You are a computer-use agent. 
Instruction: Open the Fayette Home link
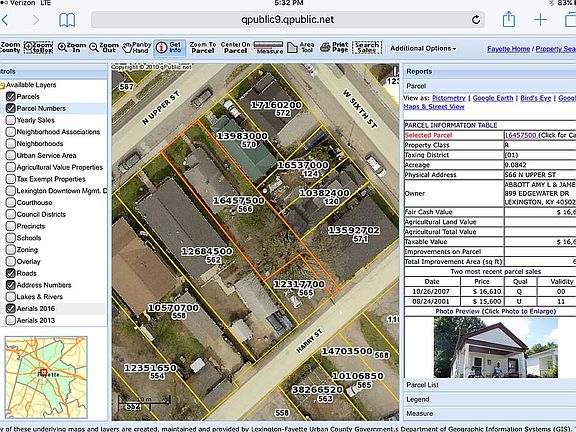pos(508,49)
